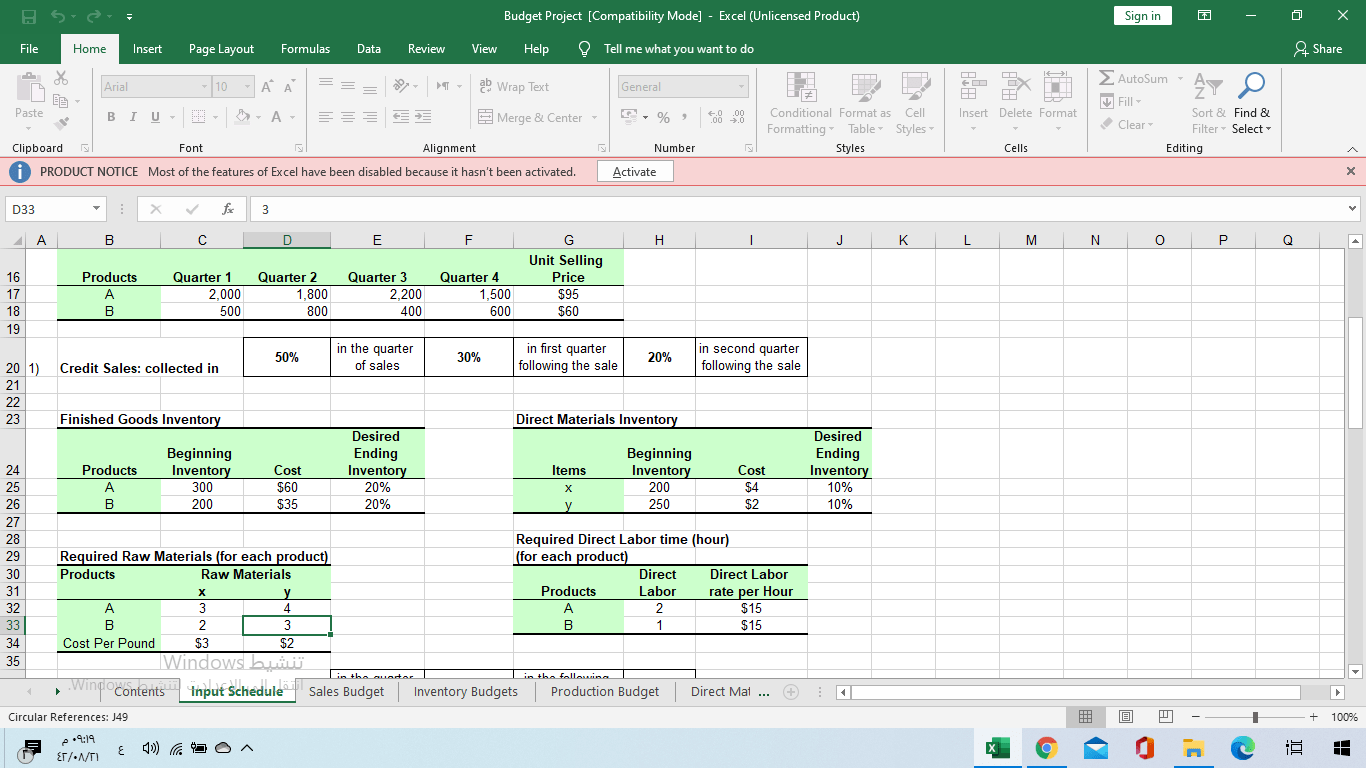The width and height of the screenshot is (1366, 768).
Task: Toggle center horizontal alignment
Action: tap(348, 117)
